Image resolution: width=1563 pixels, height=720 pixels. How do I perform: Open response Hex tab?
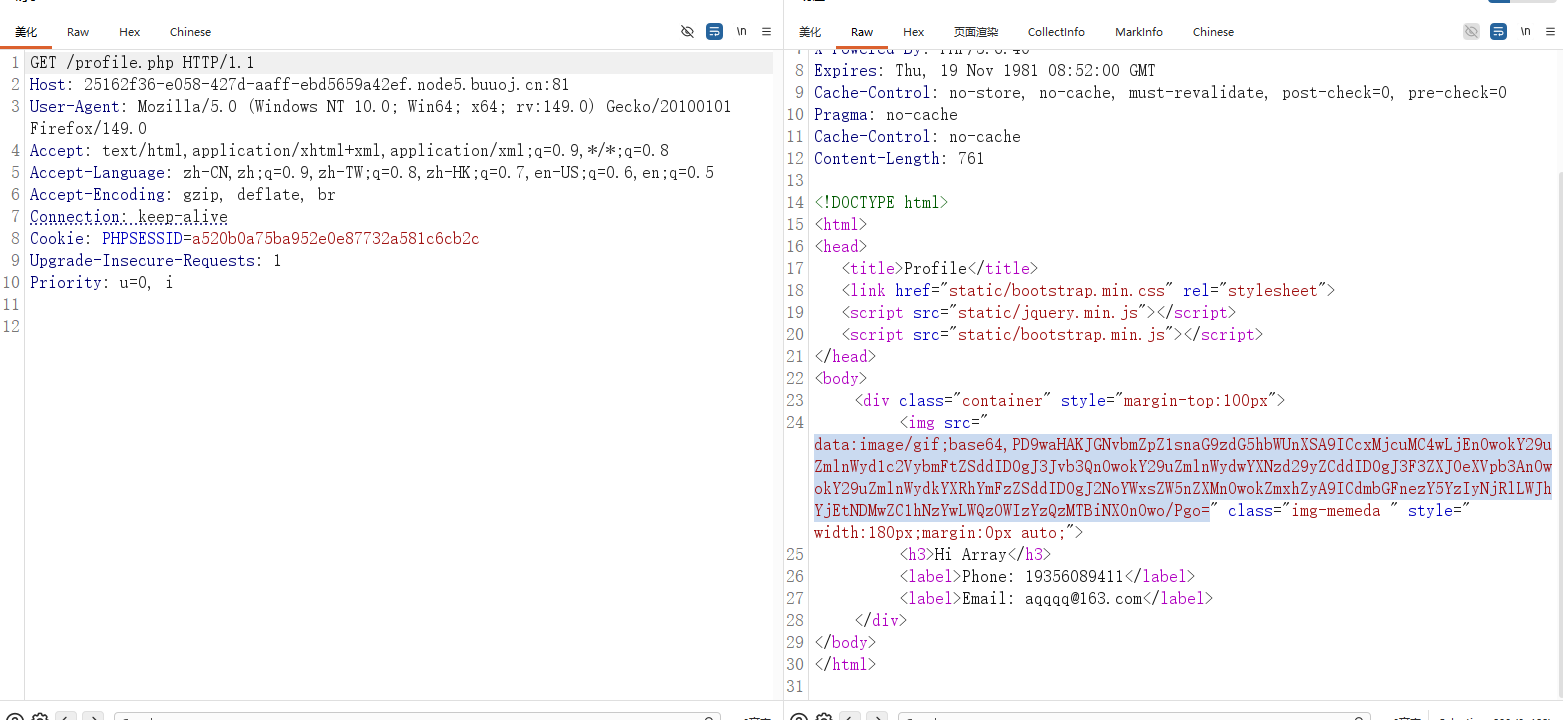click(x=914, y=32)
